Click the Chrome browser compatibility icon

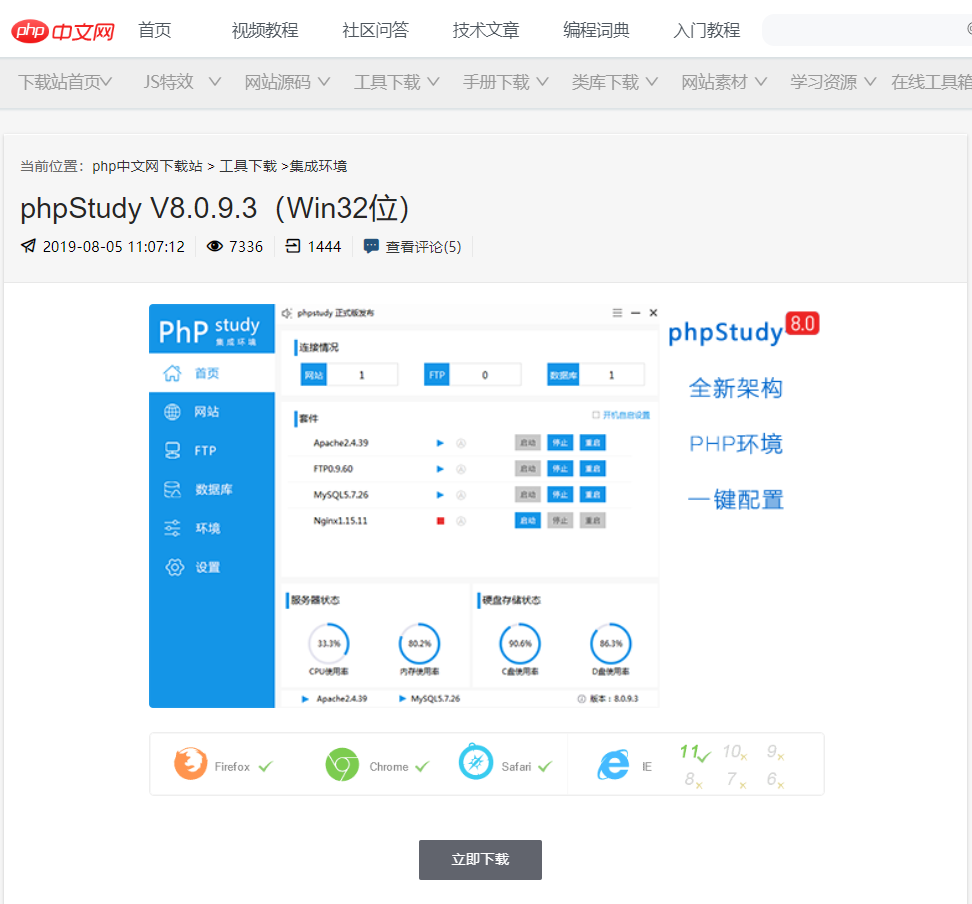click(x=341, y=764)
